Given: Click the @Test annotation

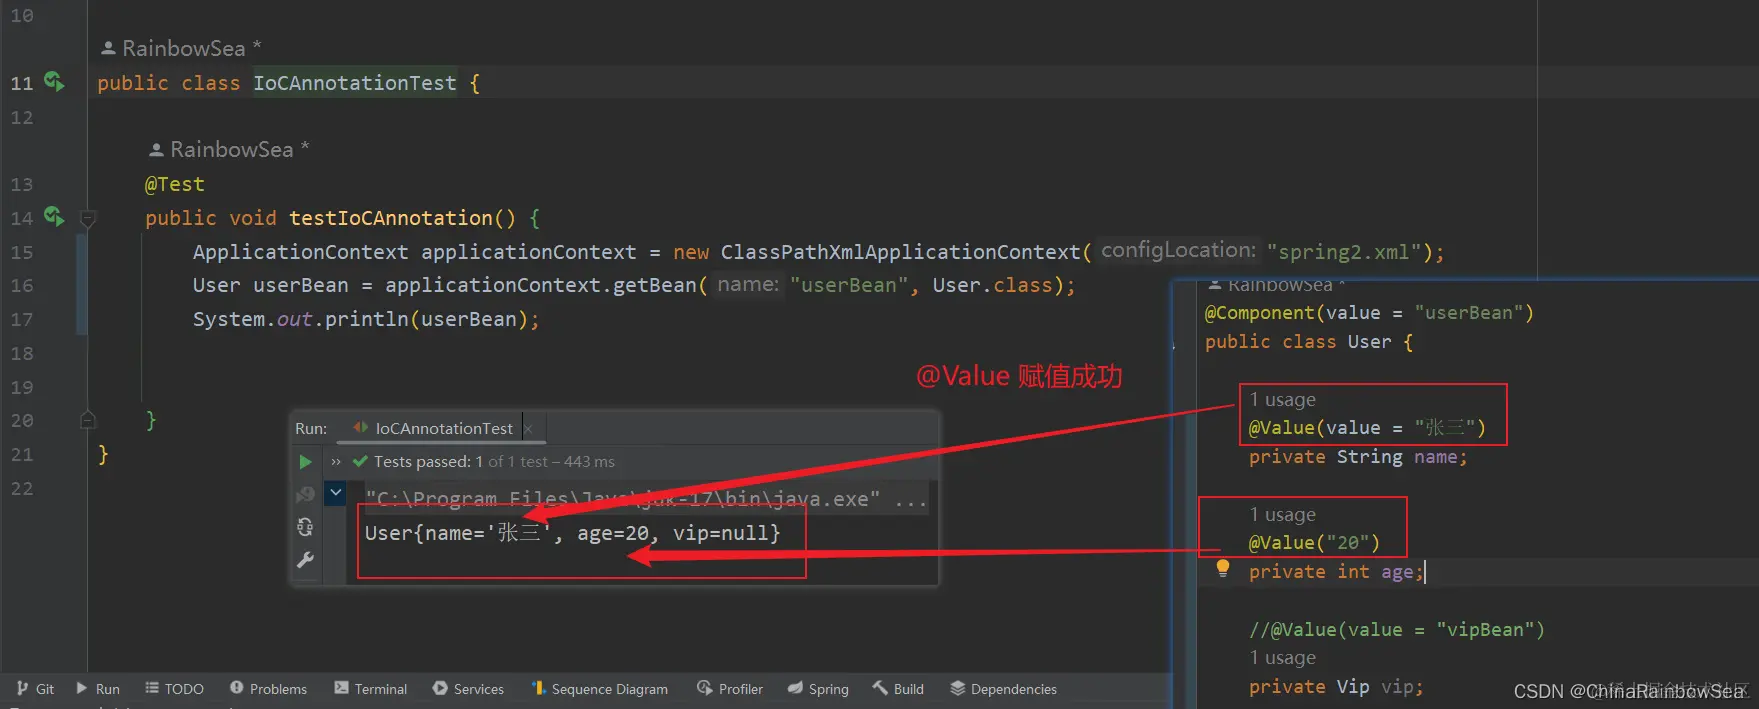Looking at the screenshot, I should point(175,184).
